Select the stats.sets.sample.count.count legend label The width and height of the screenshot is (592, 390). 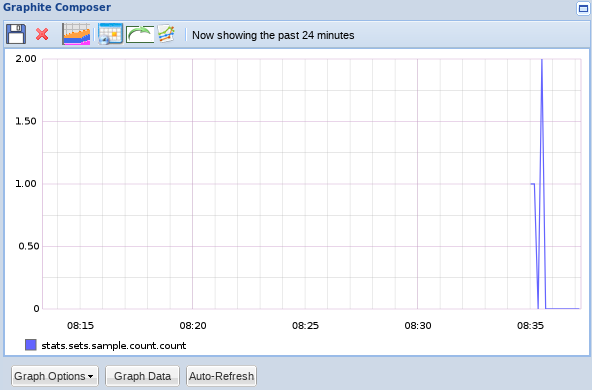(x=114, y=346)
